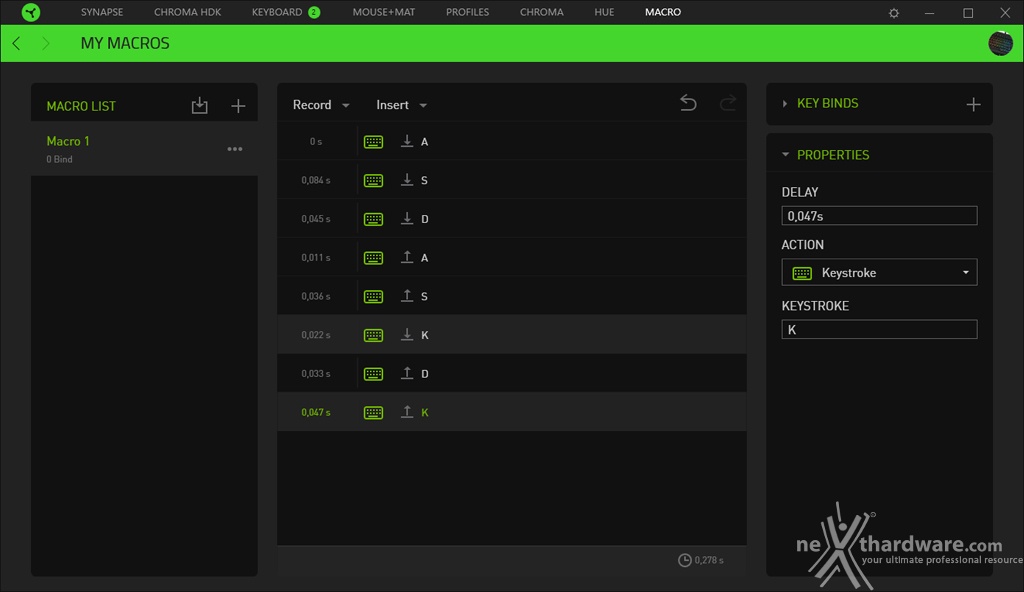Click the My Macros page title
Image resolution: width=1024 pixels, height=592 pixels.
tap(125, 43)
